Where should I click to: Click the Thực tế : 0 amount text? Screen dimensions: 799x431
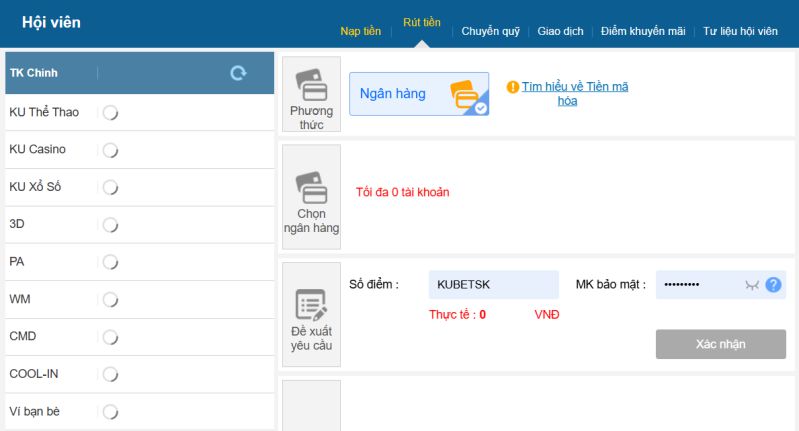pyautogui.click(x=457, y=314)
